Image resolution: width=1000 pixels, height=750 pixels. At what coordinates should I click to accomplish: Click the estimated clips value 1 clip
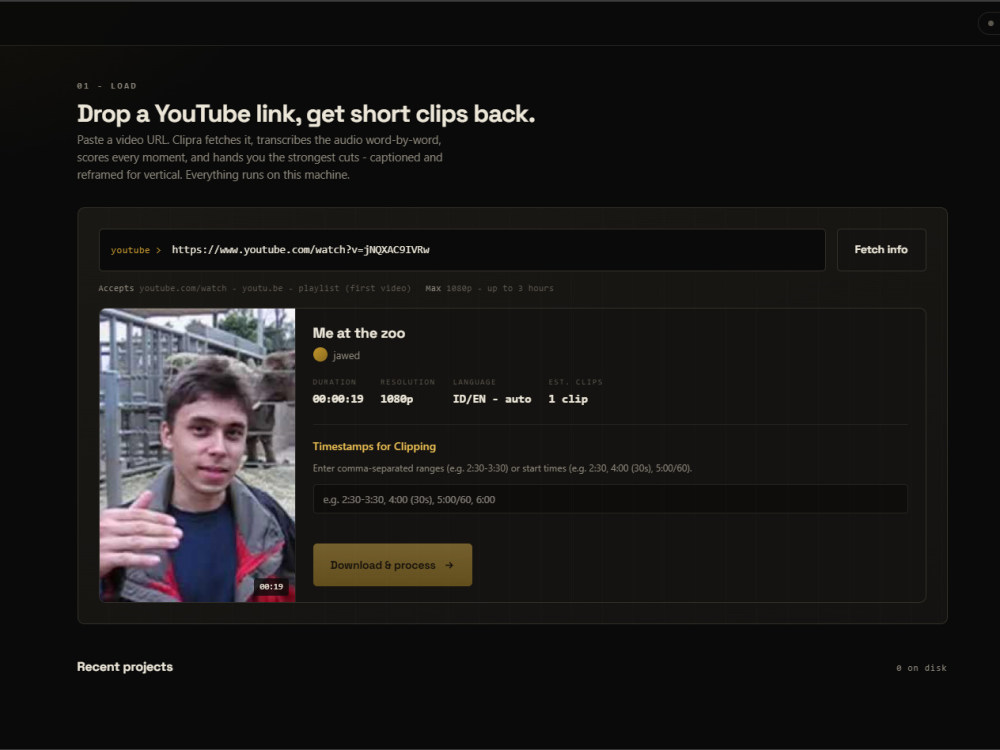pos(568,399)
